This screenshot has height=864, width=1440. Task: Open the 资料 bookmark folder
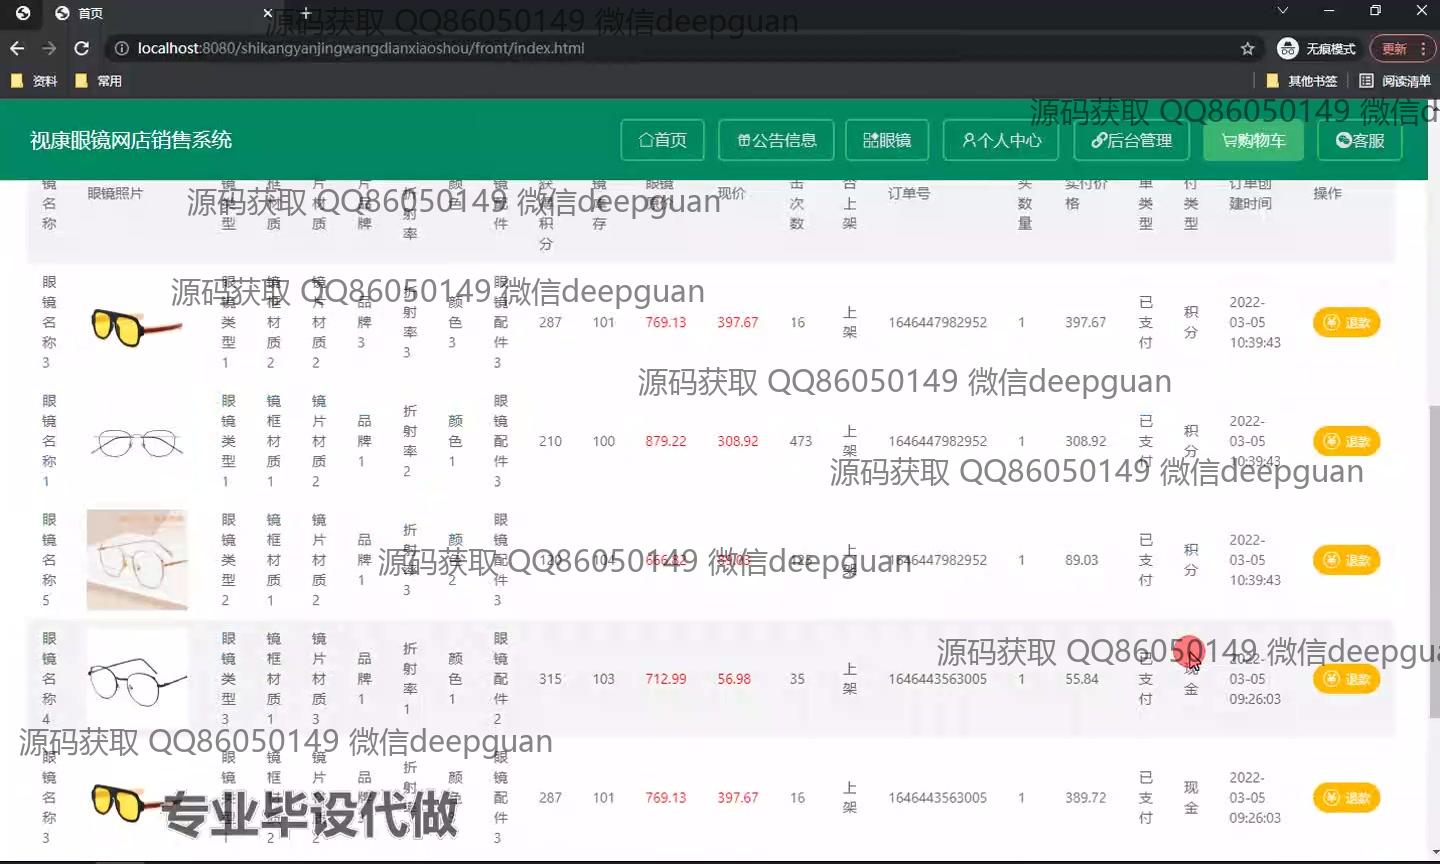(x=34, y=81)
